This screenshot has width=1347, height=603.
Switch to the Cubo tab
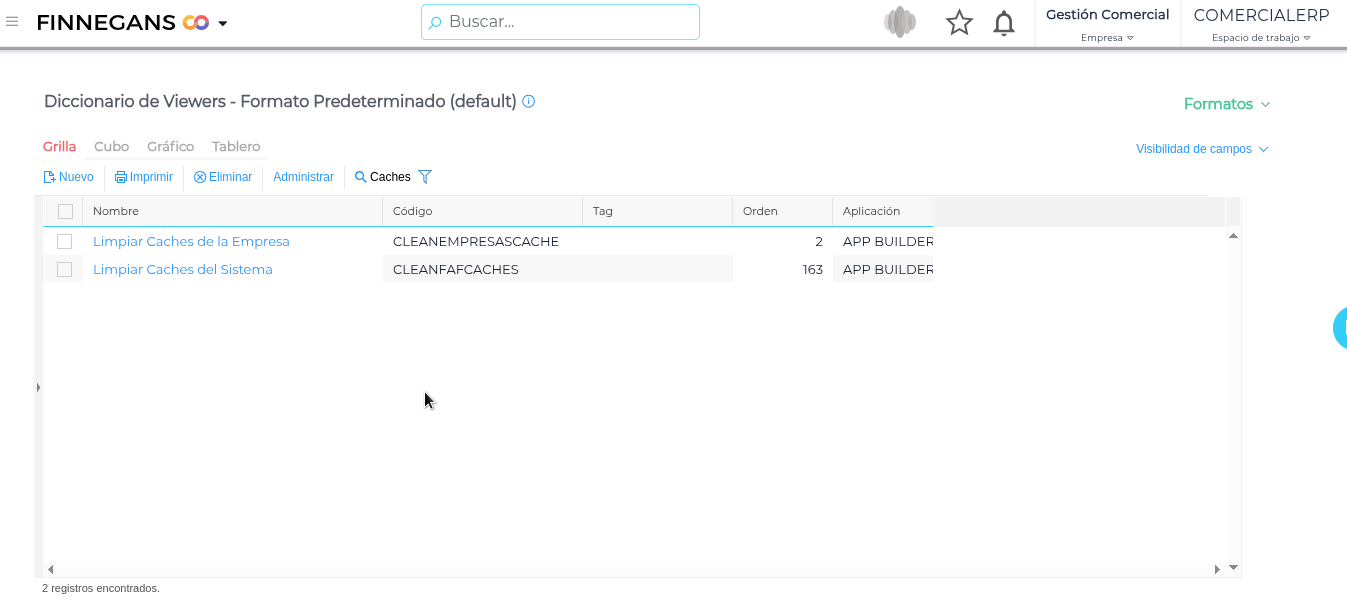click(111, 146)
